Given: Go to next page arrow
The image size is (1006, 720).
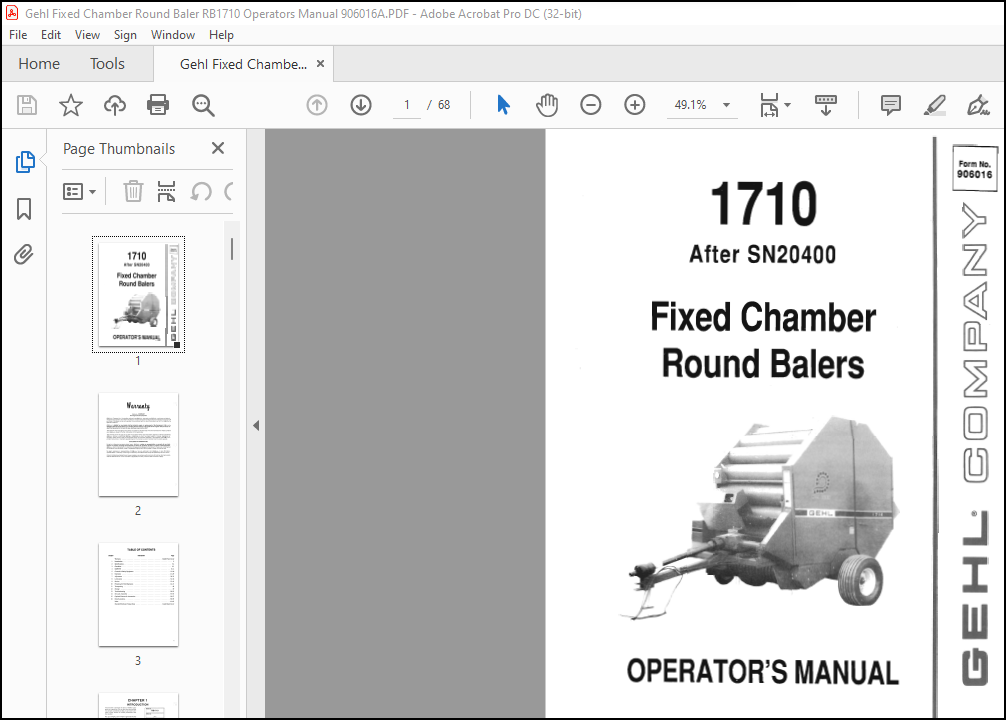Looking at the screenshot, I should pos(361,105).
